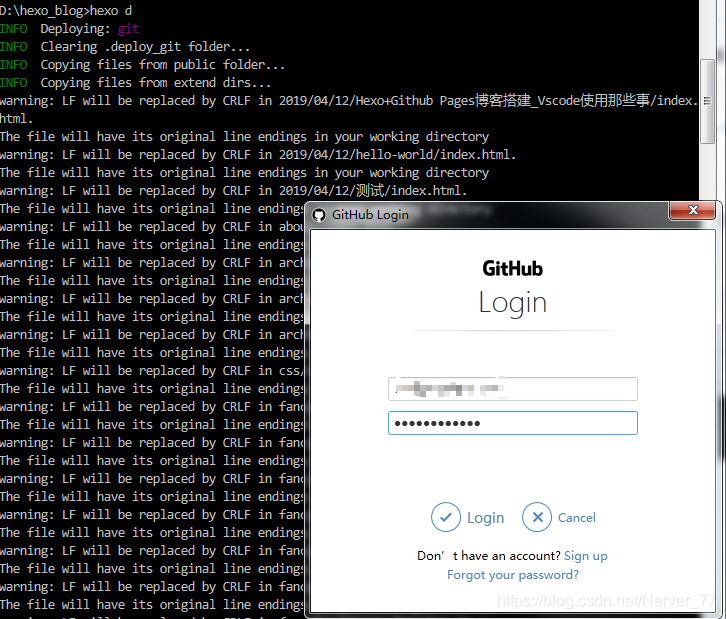
Task: Click the hello-world/index.html warning line
Action: 258,155
